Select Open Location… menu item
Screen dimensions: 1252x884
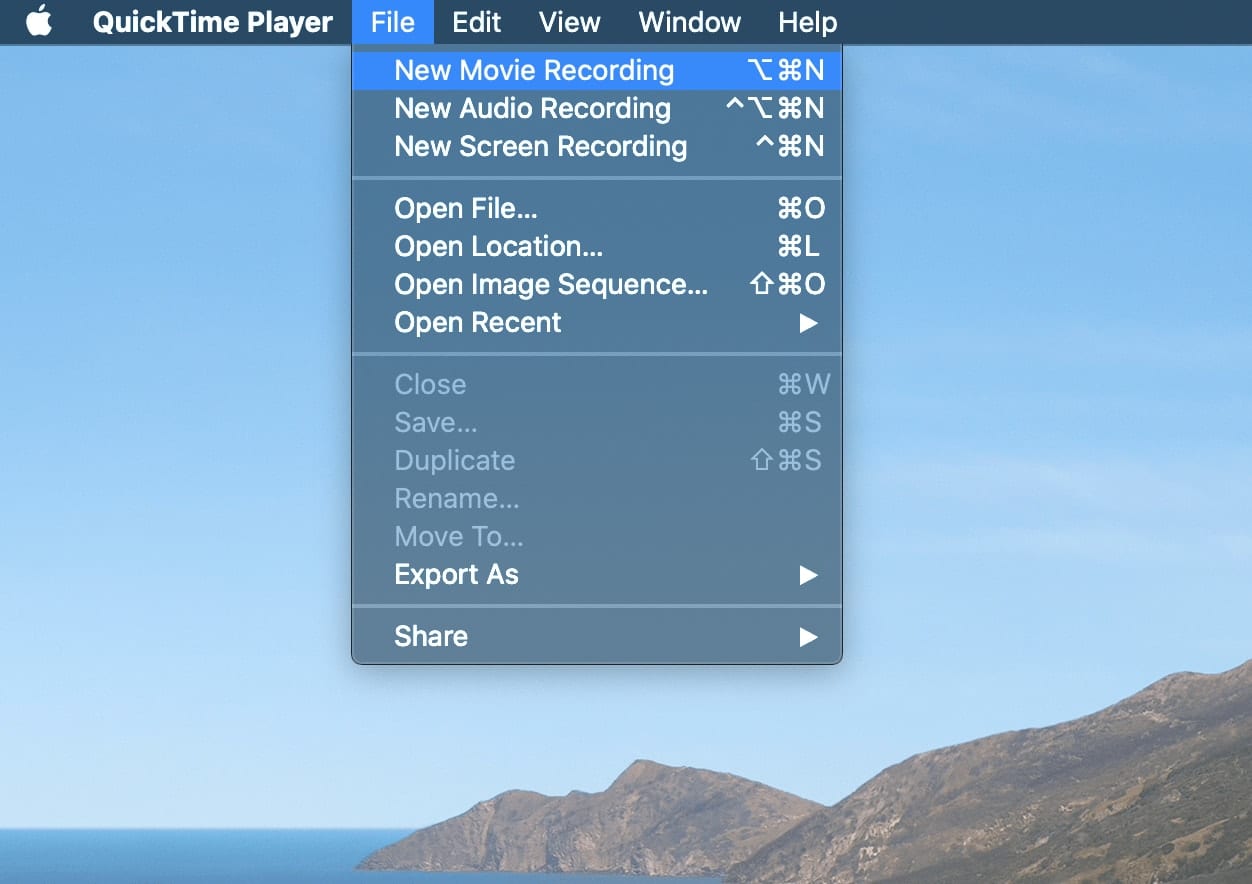coord(498,246)
